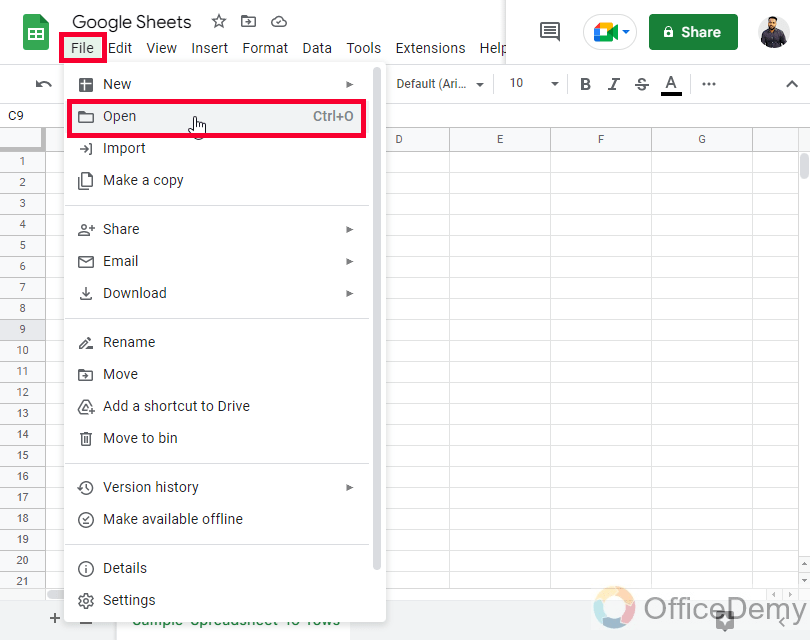Toggle bold formatting
Screen dimensions: 810x640
pos(585,84)
